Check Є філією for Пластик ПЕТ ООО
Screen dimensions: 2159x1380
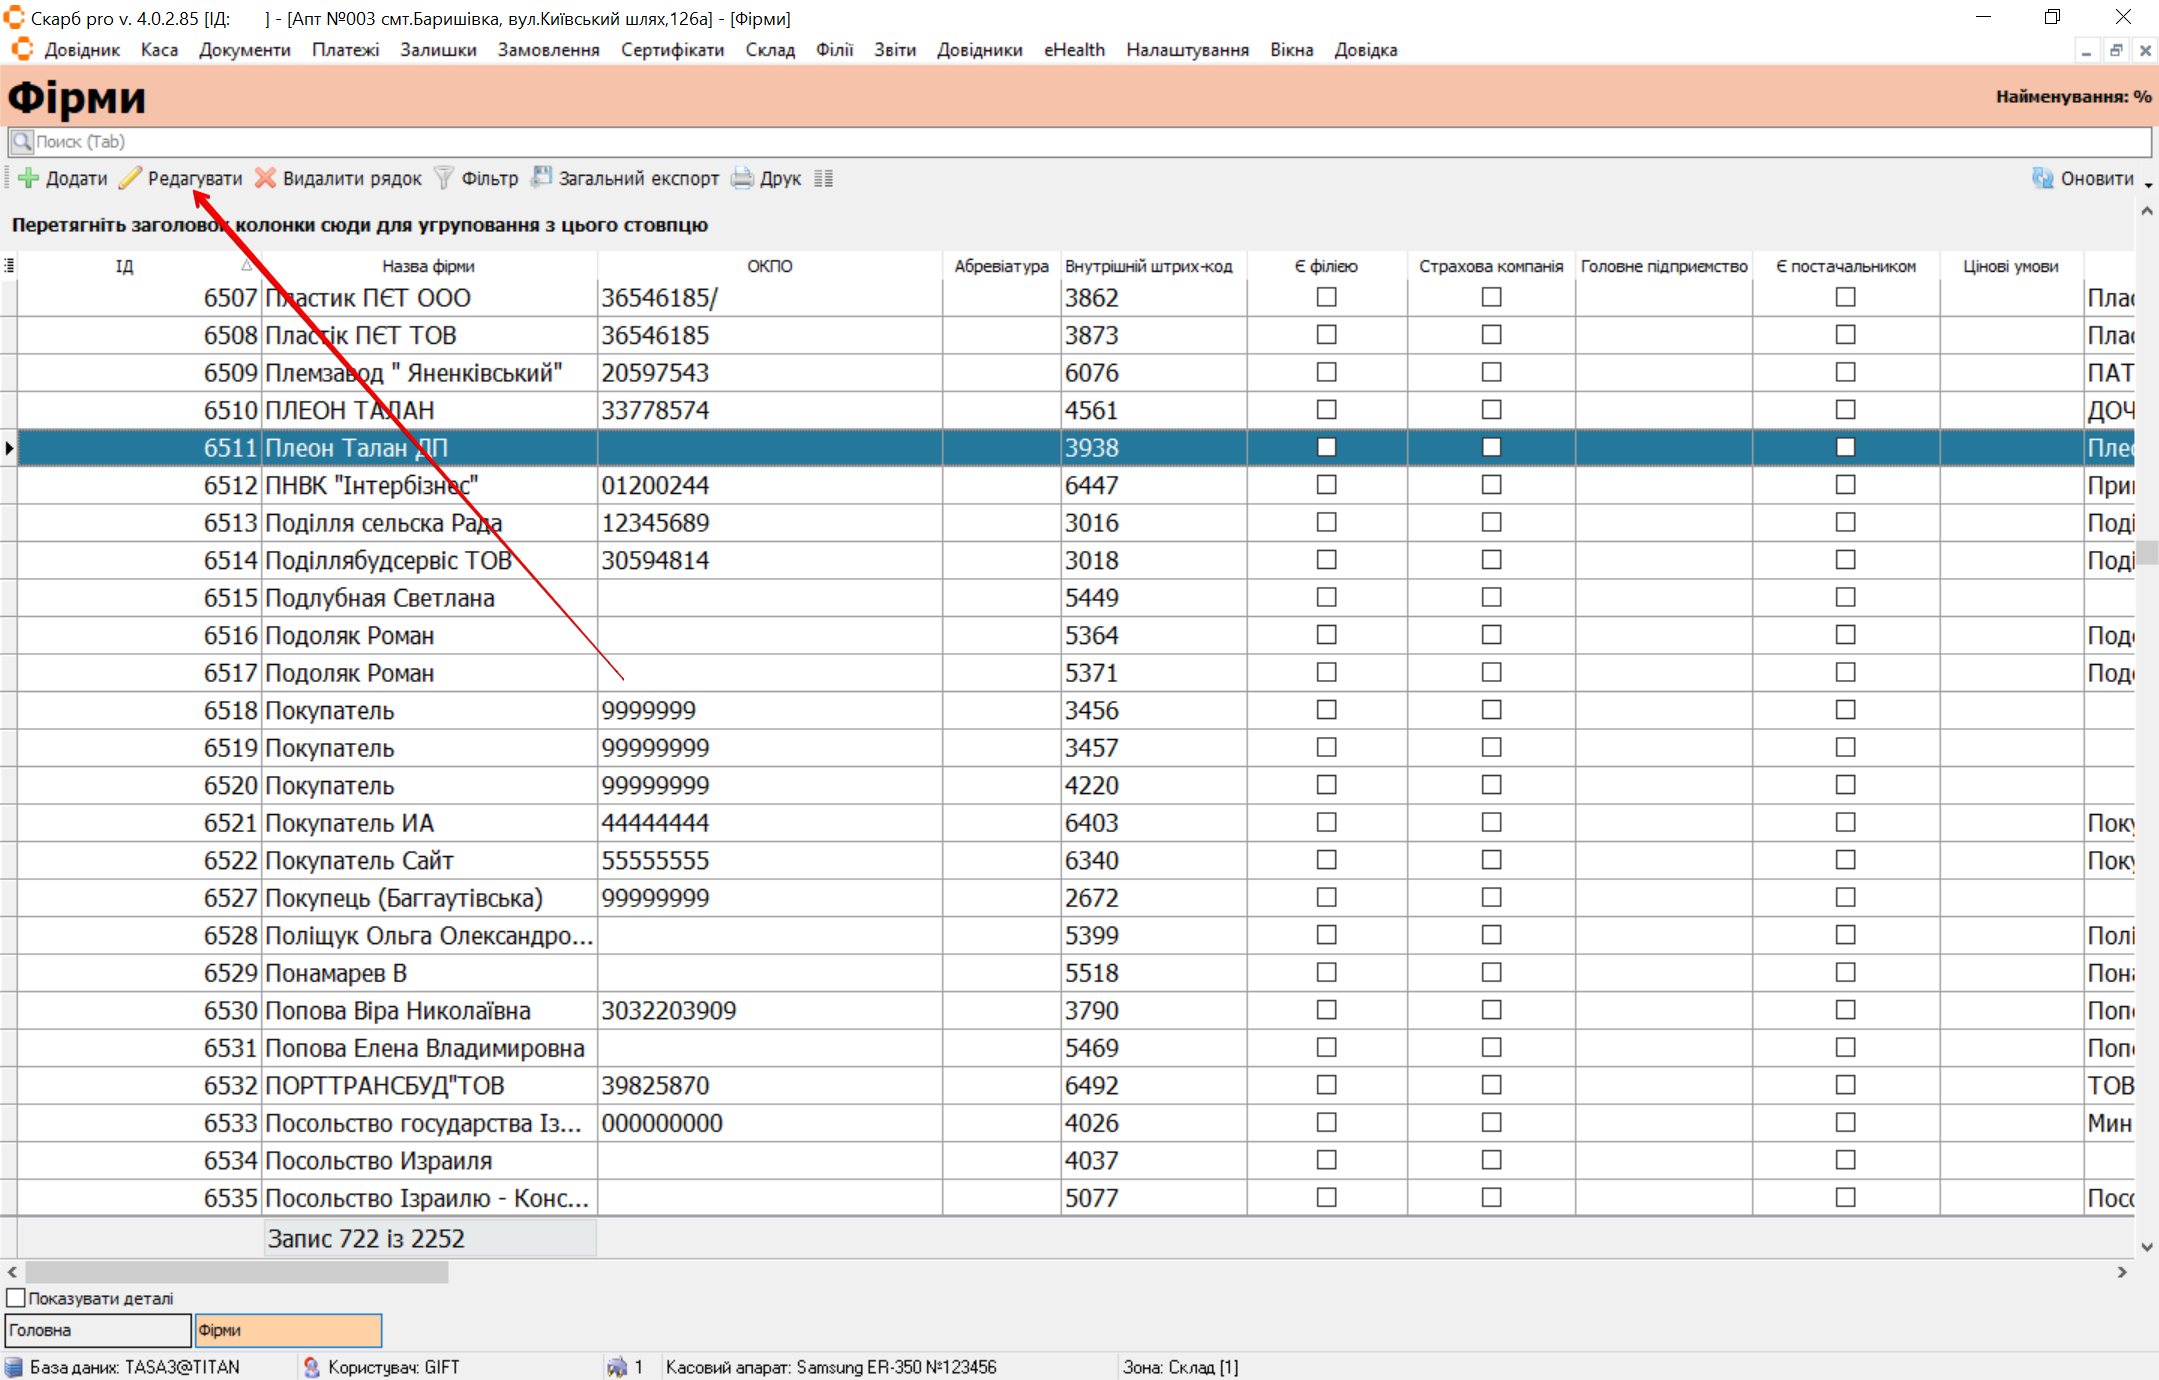coord(1326,297)
